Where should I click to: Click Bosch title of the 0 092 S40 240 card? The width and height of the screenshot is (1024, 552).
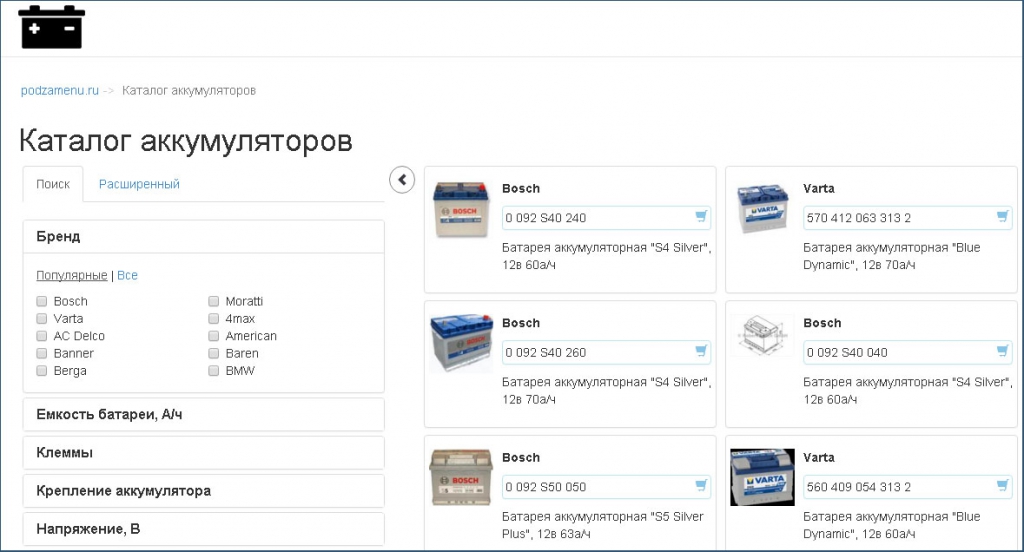[521, 188]
